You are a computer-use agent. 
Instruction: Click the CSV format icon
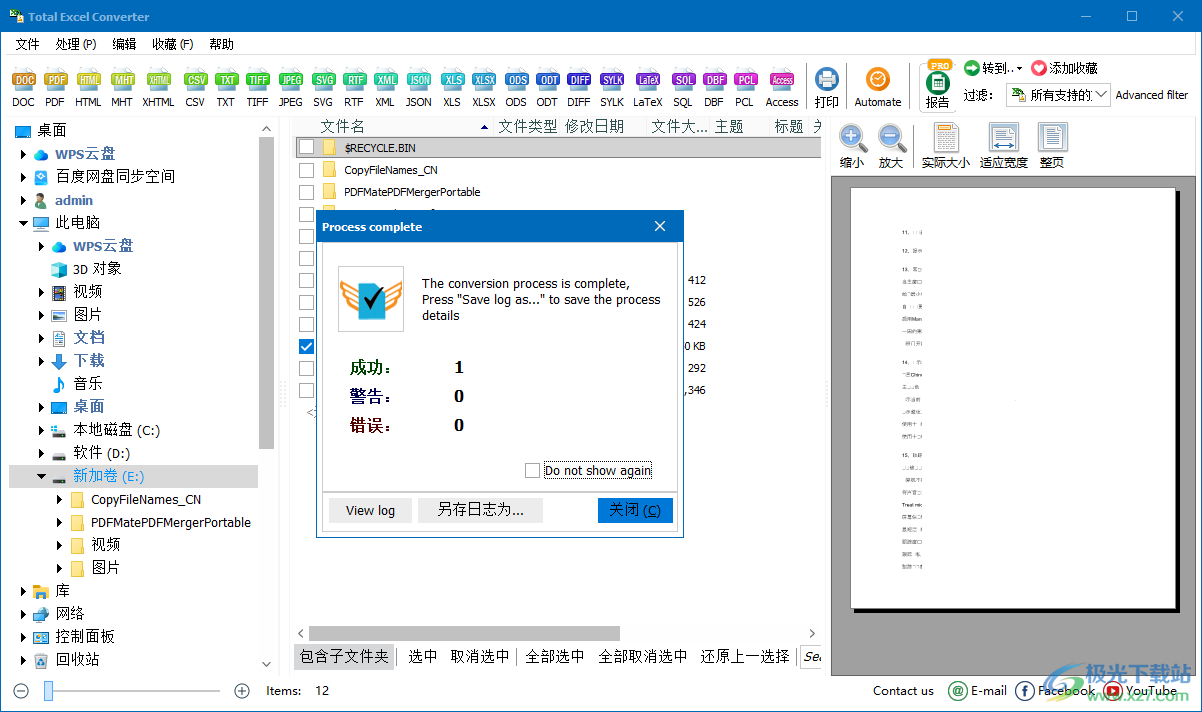195,88
